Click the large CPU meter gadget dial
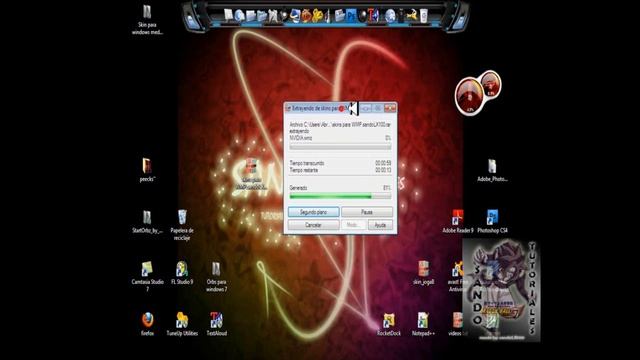Viewport: 640px width, 360px height. [x=469, y=96]
